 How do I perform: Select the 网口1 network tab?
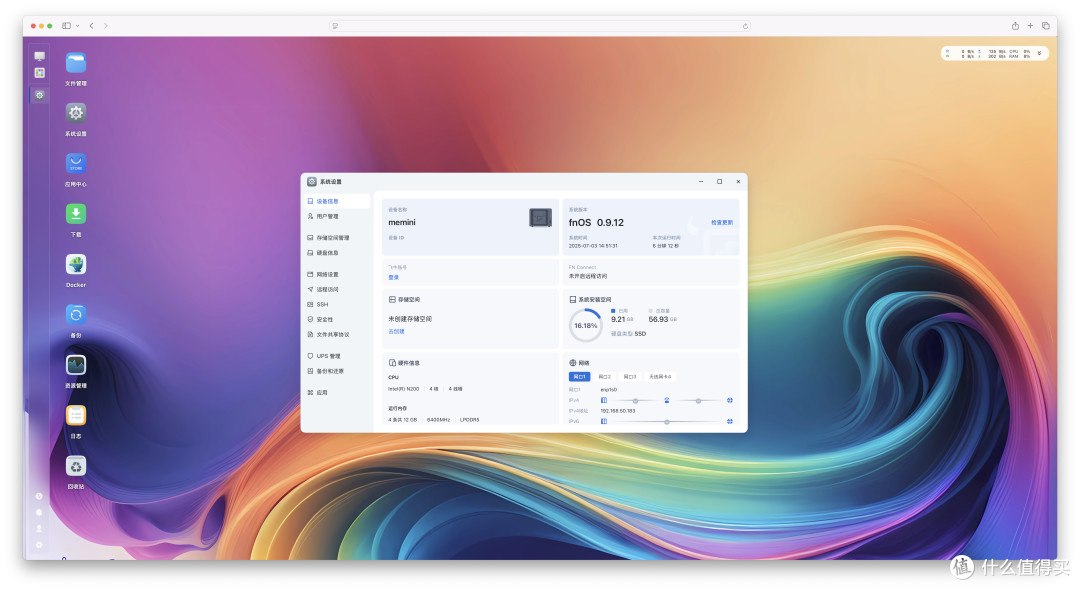point(579,377)
